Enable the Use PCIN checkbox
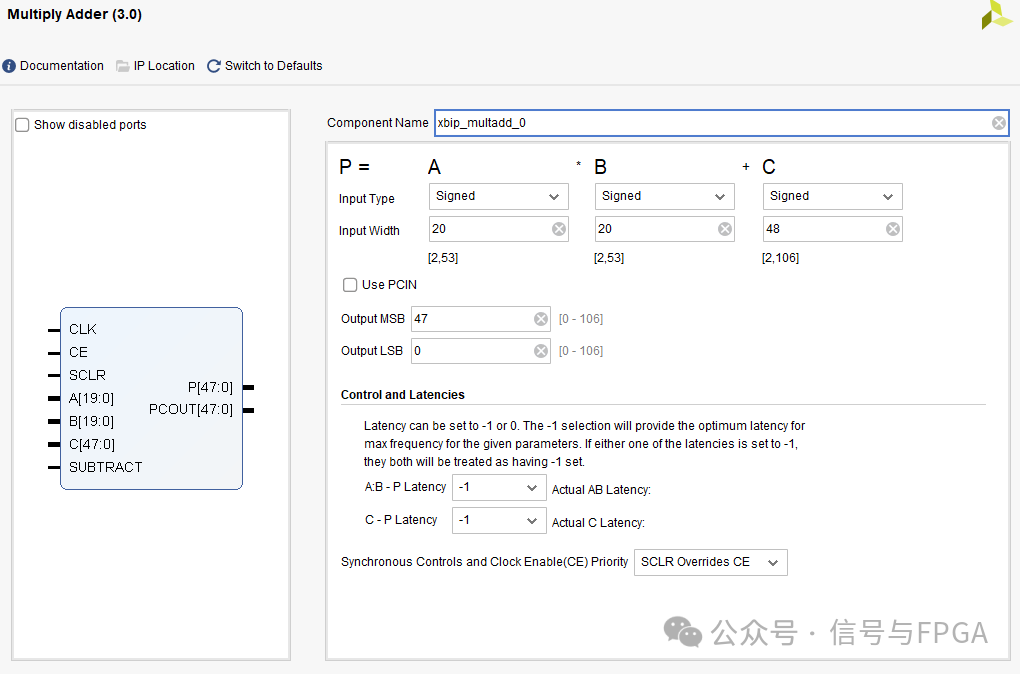1020x674 pixels. (x=350, y=285)
